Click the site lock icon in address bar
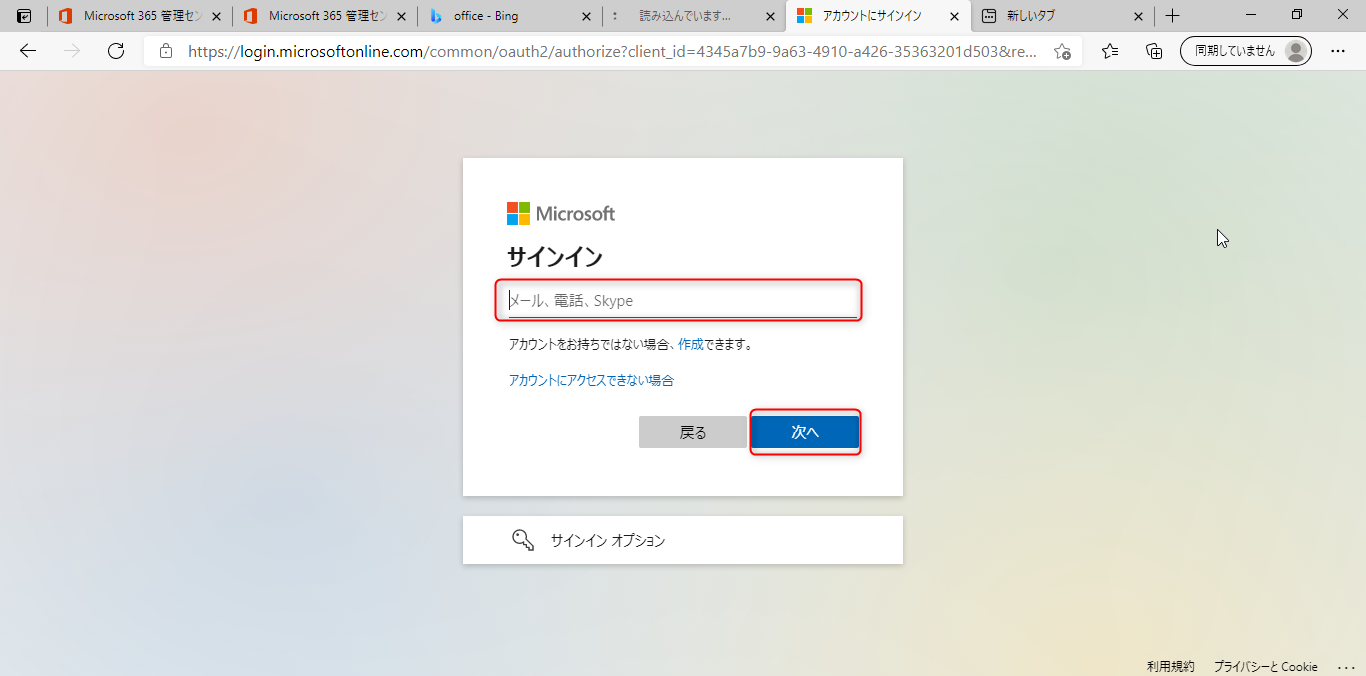1366x676 pixels. [166, 51]
